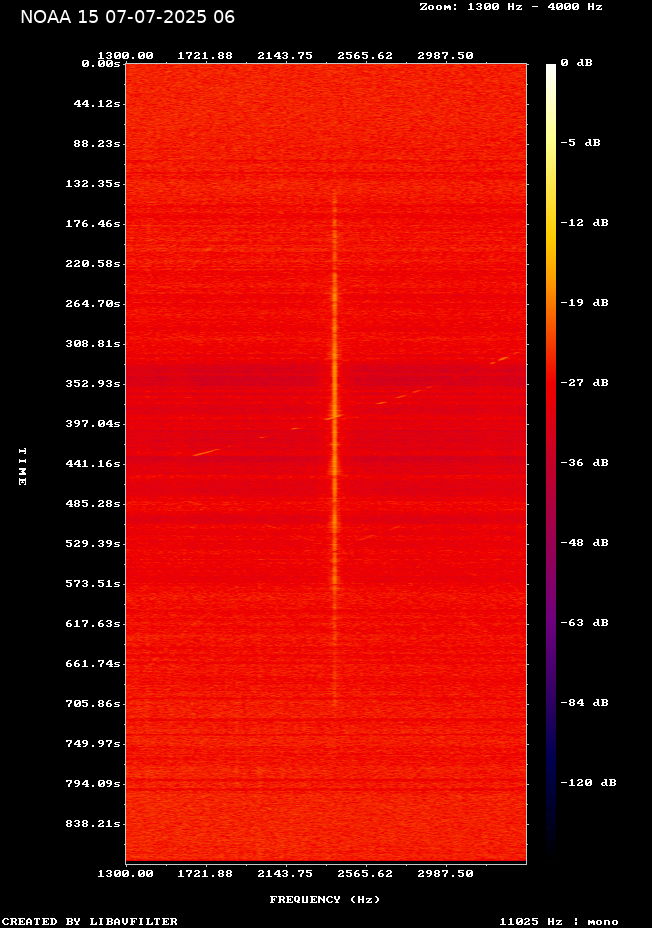
Task: Click the CREATED BY LIBAVFILTER text
Action: [x=90, y=921]
